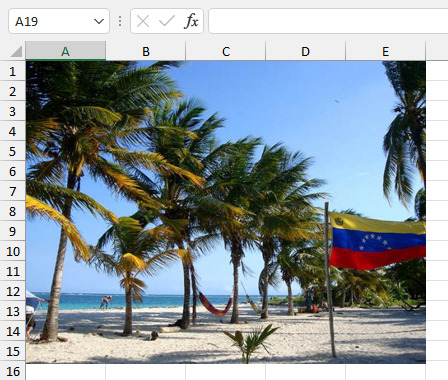The height and width of the screenshot is (380, 448).
Task: Select row 15 header
Action: (13, 351)
